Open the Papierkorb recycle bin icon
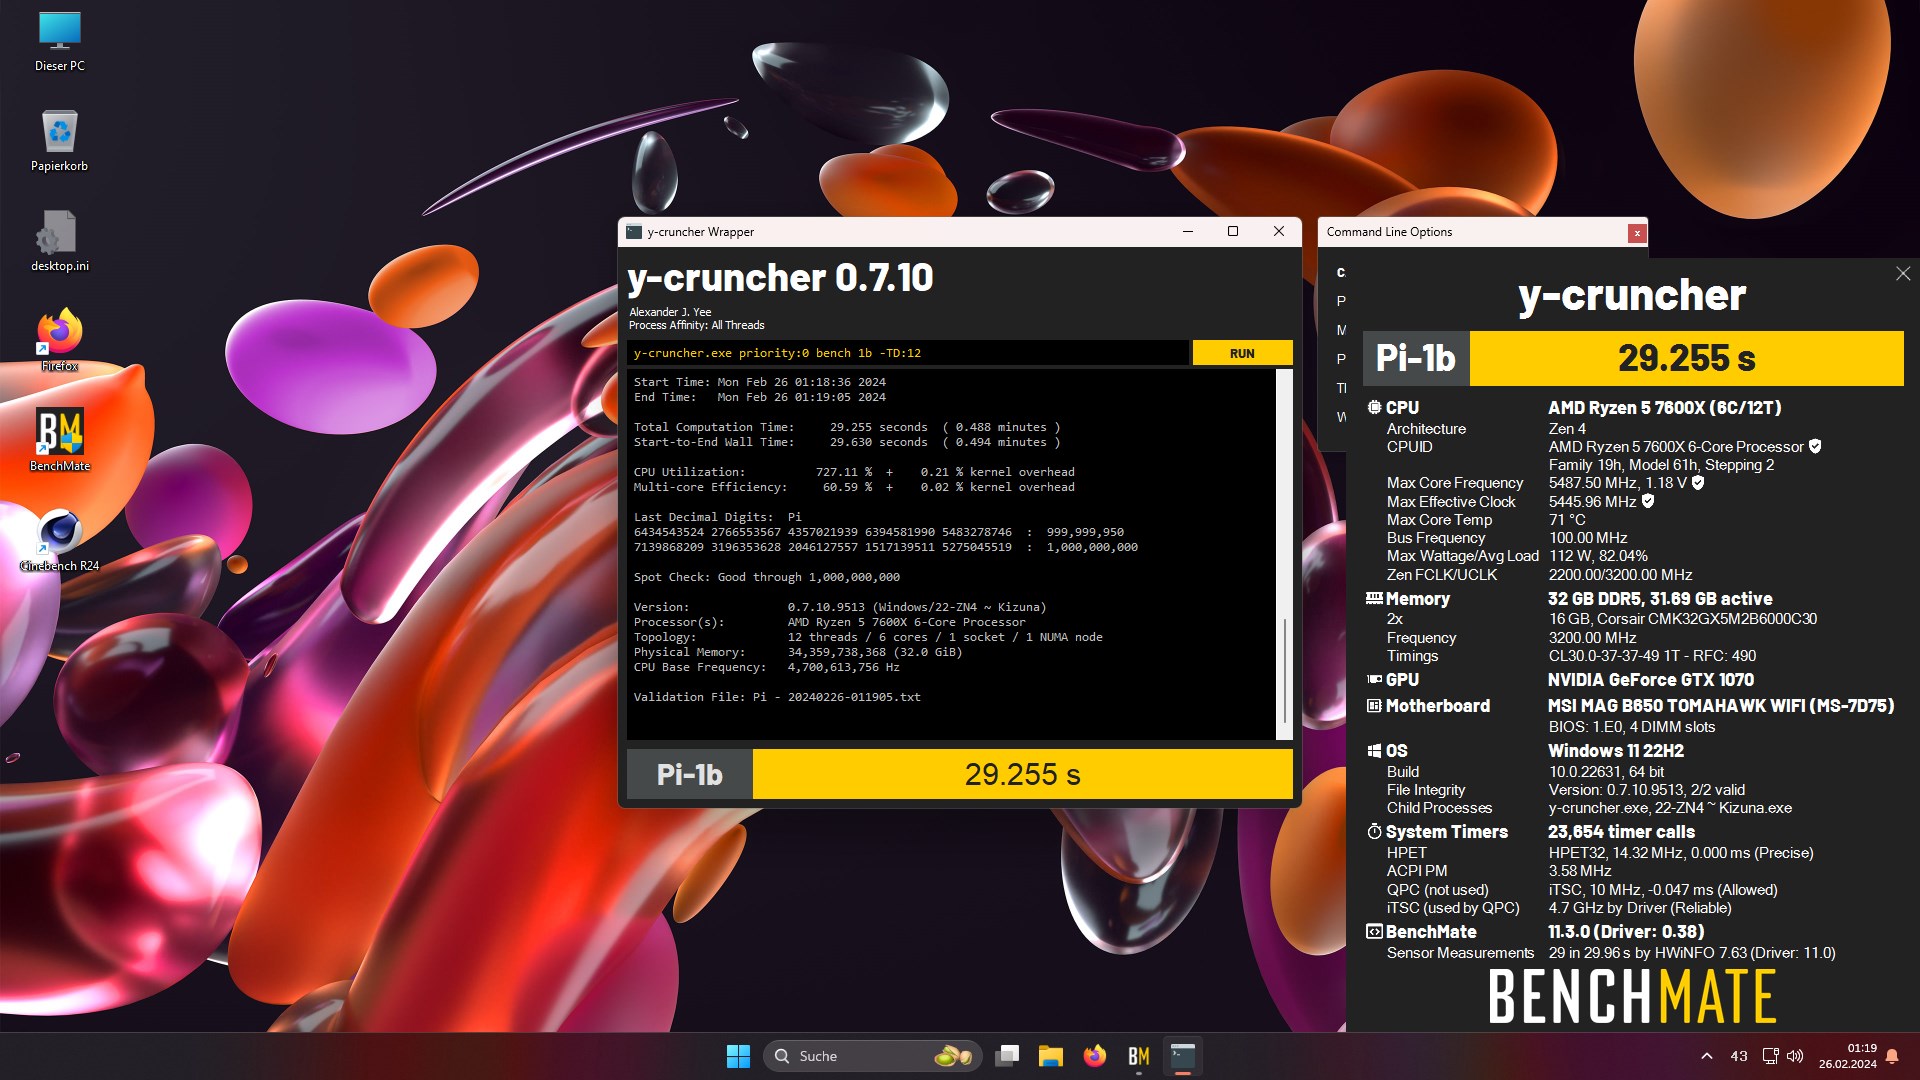The width and height of the screenshot is (1920, 1080). (x=59, y=141)
